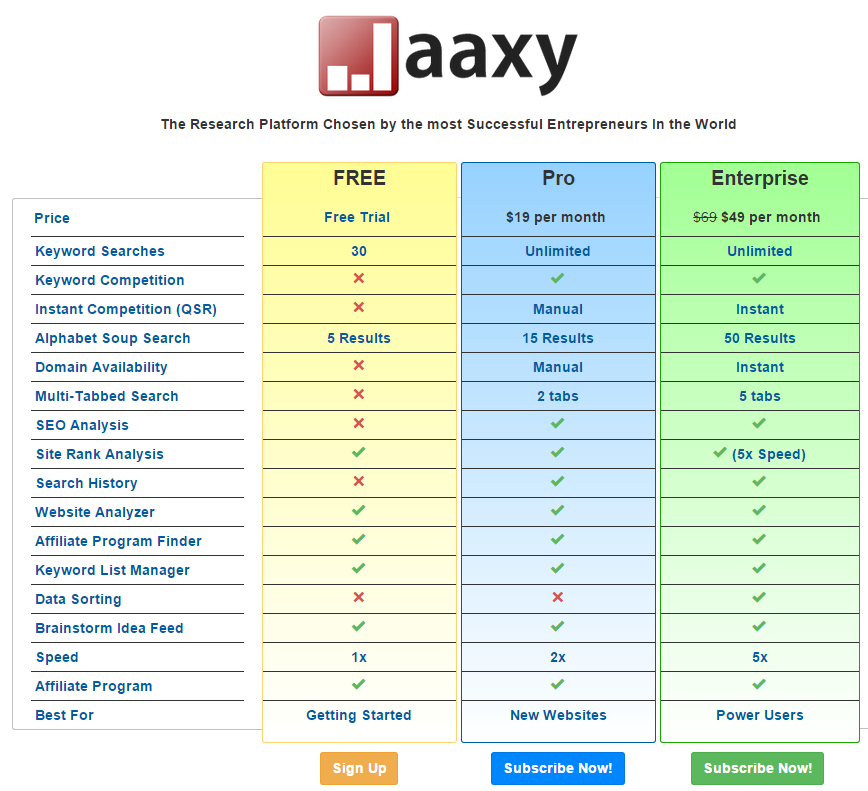Image resolution: width=868 pixels, height=791 pixels.
Task: Click the 'Keyword Searches' row label
Action: (x=100, y=251)
